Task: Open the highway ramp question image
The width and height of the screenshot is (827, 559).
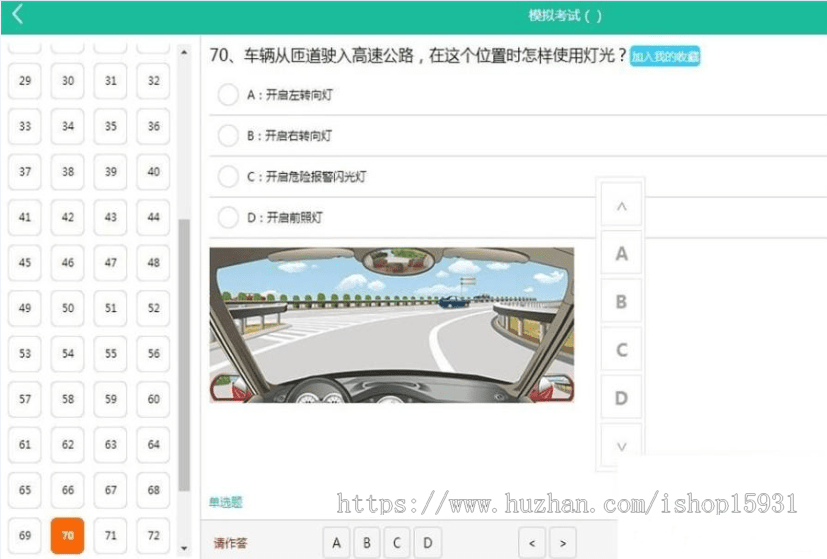Action: click(391, 325)
